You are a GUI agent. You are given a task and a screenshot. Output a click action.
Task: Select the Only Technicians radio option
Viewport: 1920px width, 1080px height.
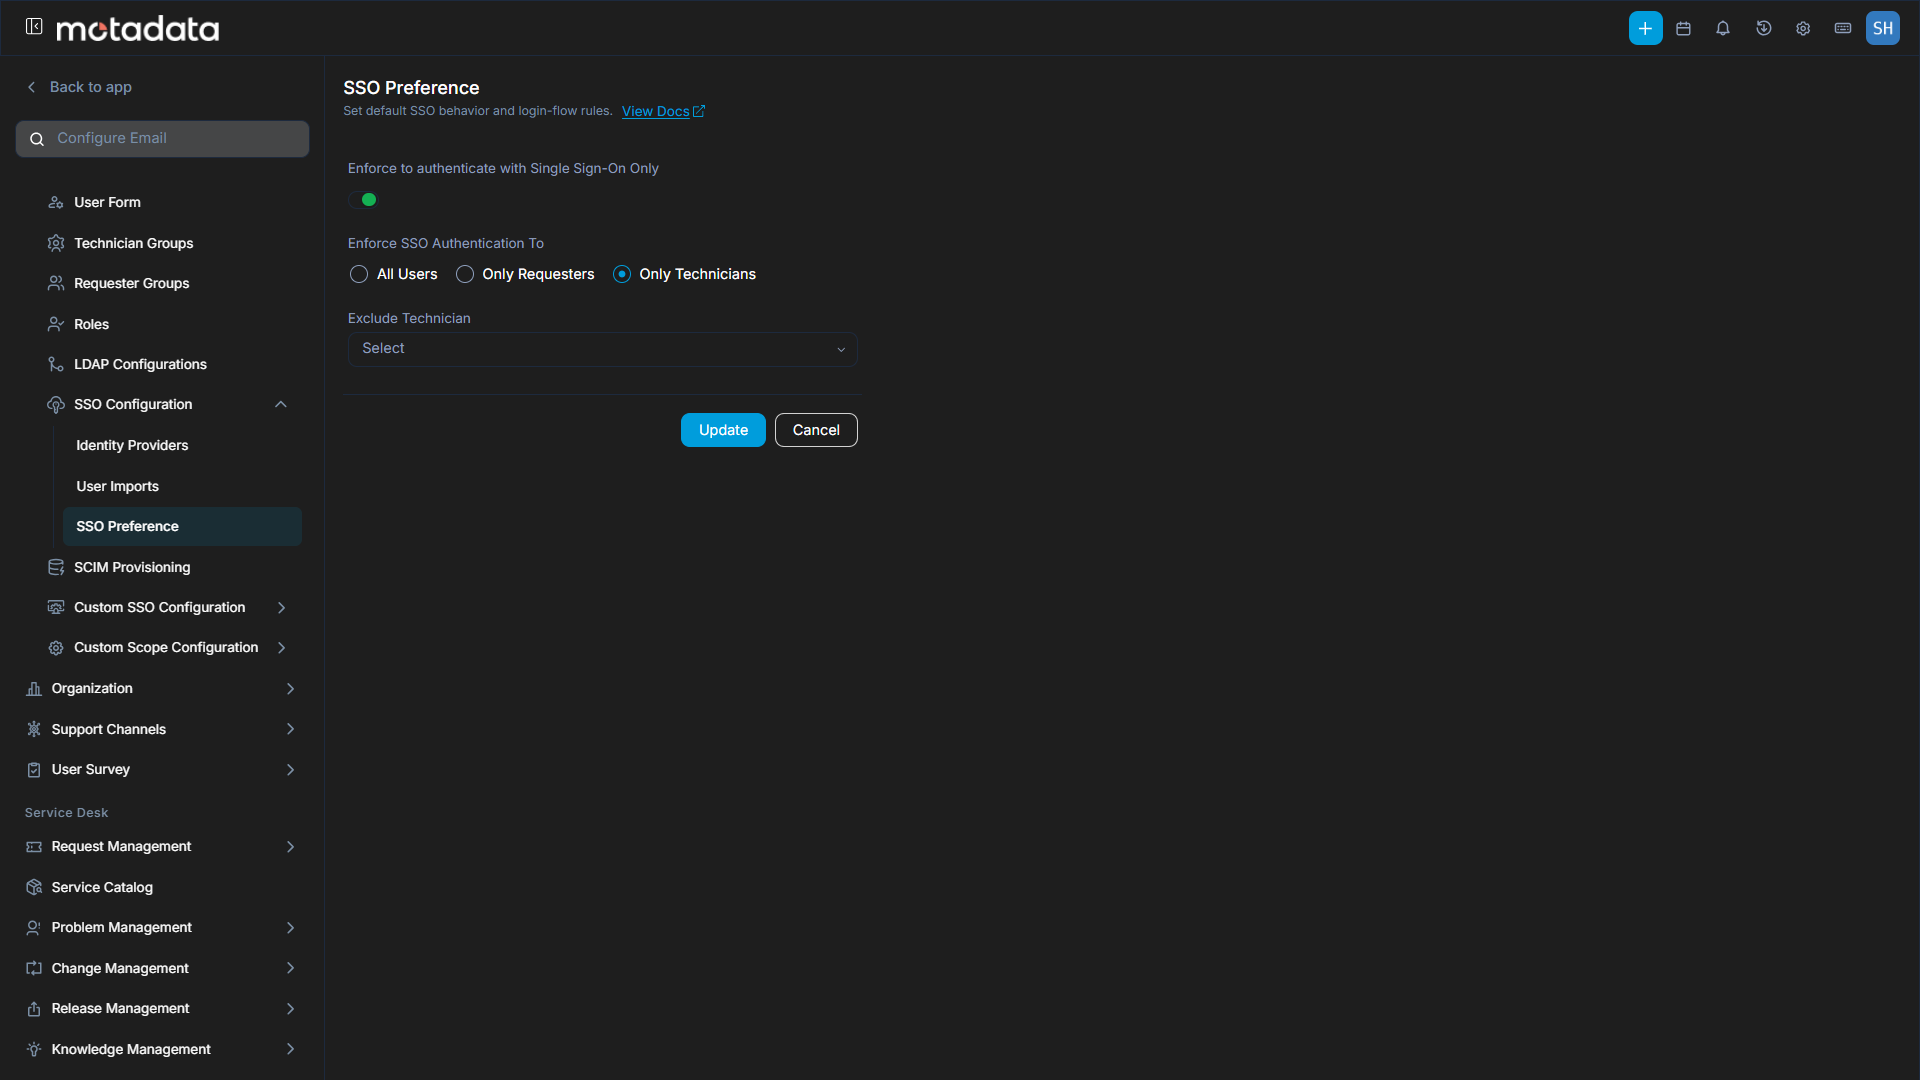622,274
